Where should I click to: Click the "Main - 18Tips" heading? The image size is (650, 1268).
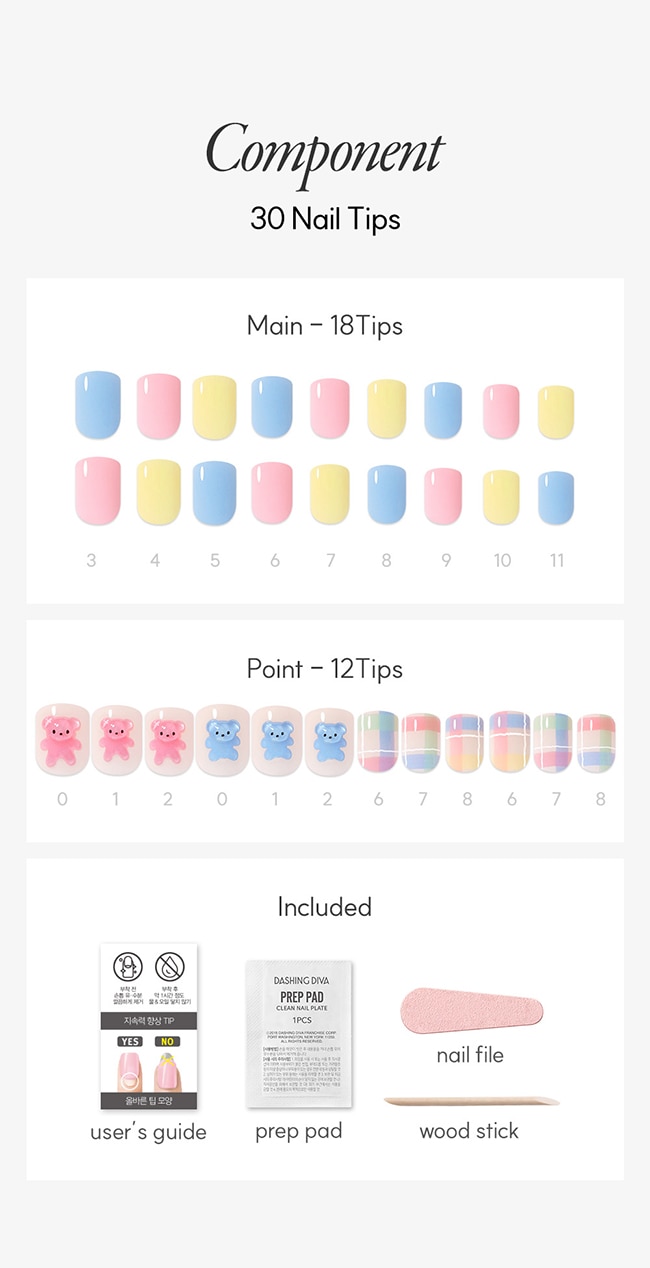324,325
